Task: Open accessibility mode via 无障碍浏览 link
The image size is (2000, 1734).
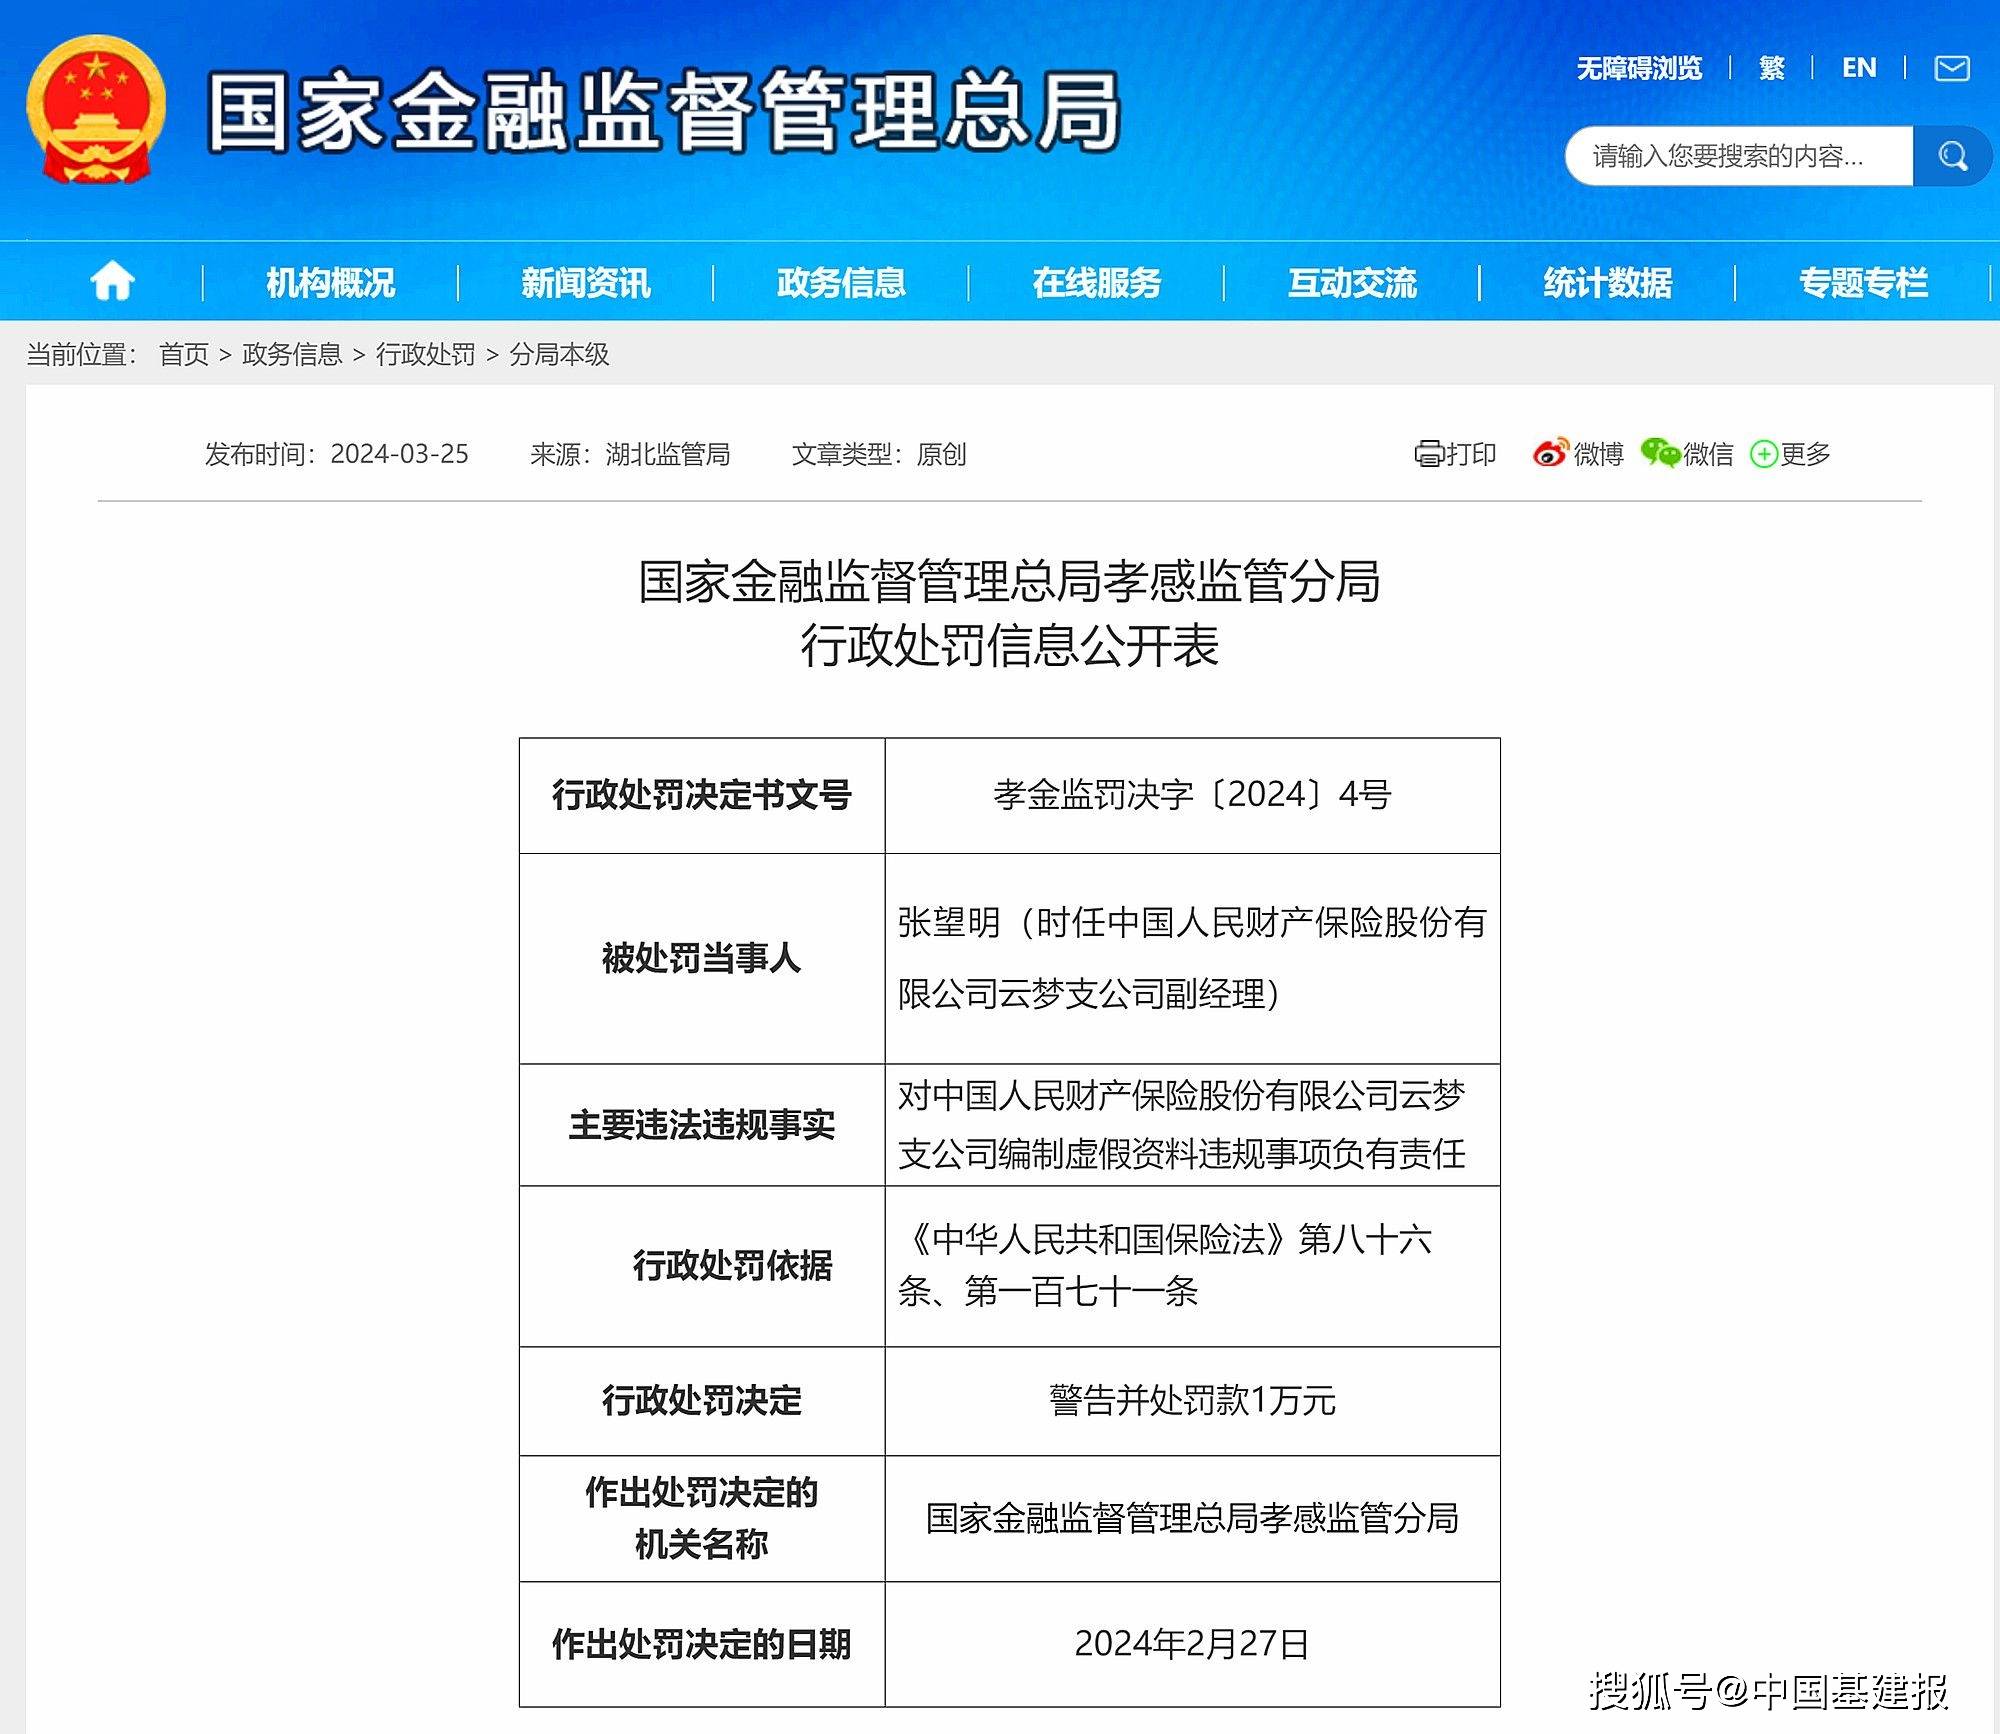Action: [x=1638, y=67]
